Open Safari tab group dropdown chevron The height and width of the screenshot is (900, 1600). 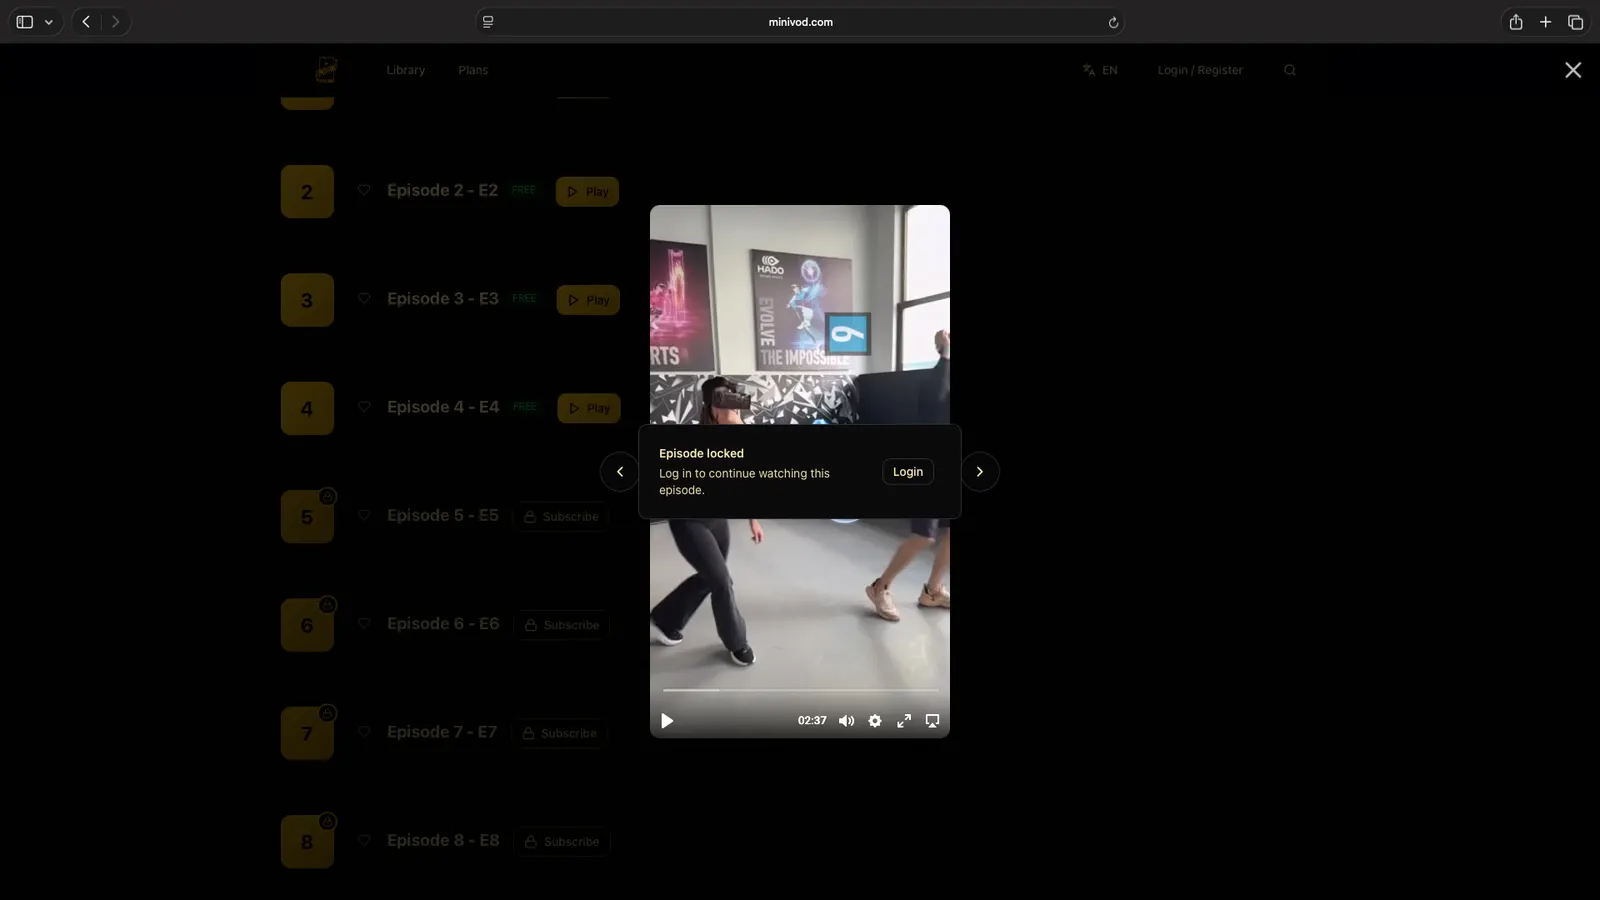point(49,22)
